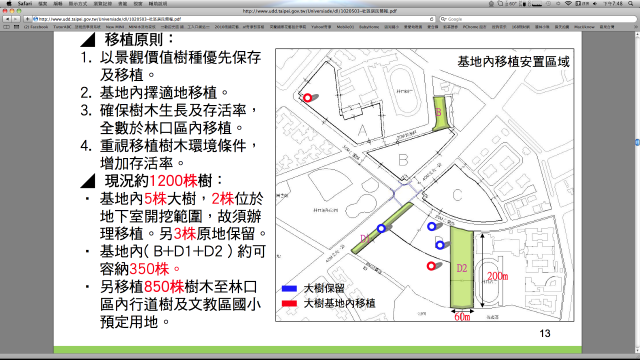Click the add bookmark plus button
The height and width of the screenshot is (360, 640).
pyautogui.click(x=27, y=19)
